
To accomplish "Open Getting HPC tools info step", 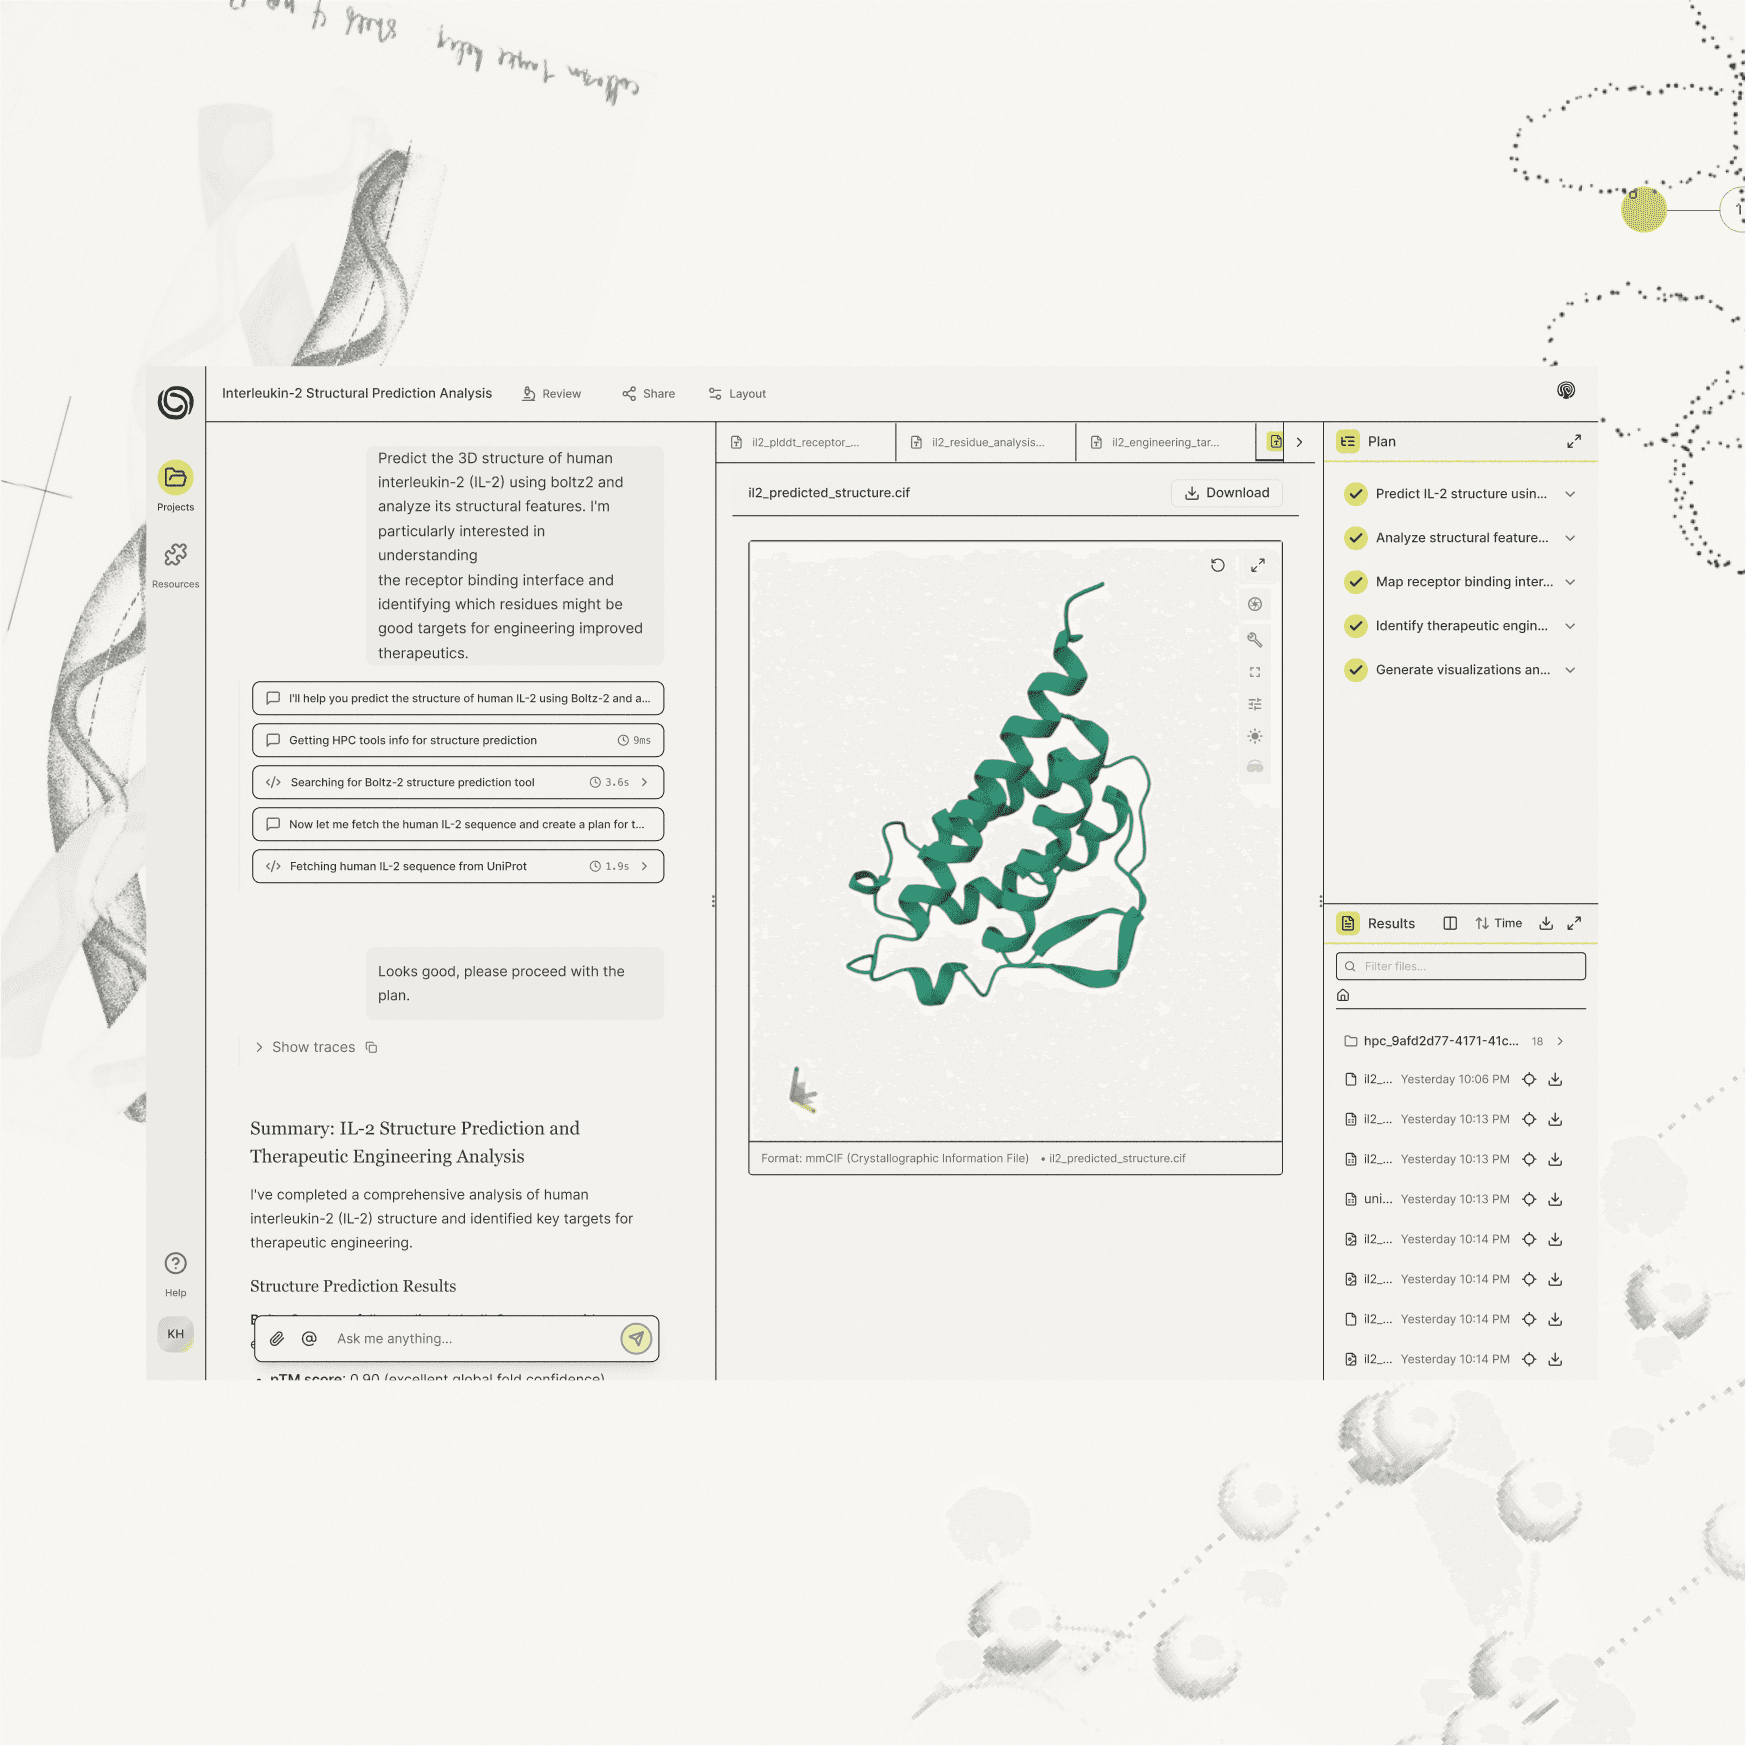I will [458, 741].
